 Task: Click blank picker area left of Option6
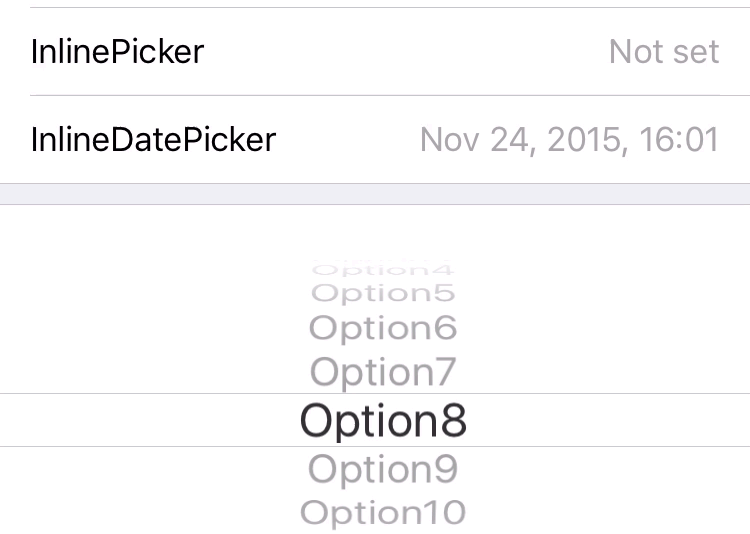(150, 328)
